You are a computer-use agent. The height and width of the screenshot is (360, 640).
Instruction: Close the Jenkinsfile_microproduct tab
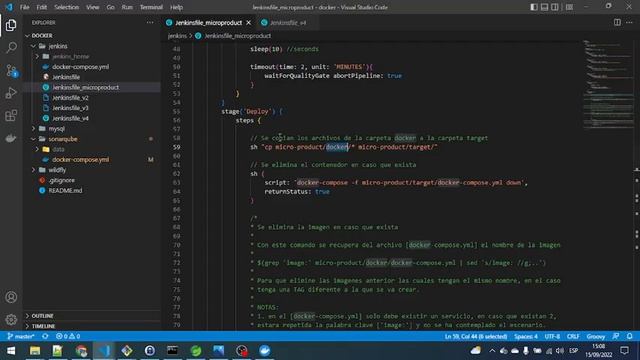point(249,23)
